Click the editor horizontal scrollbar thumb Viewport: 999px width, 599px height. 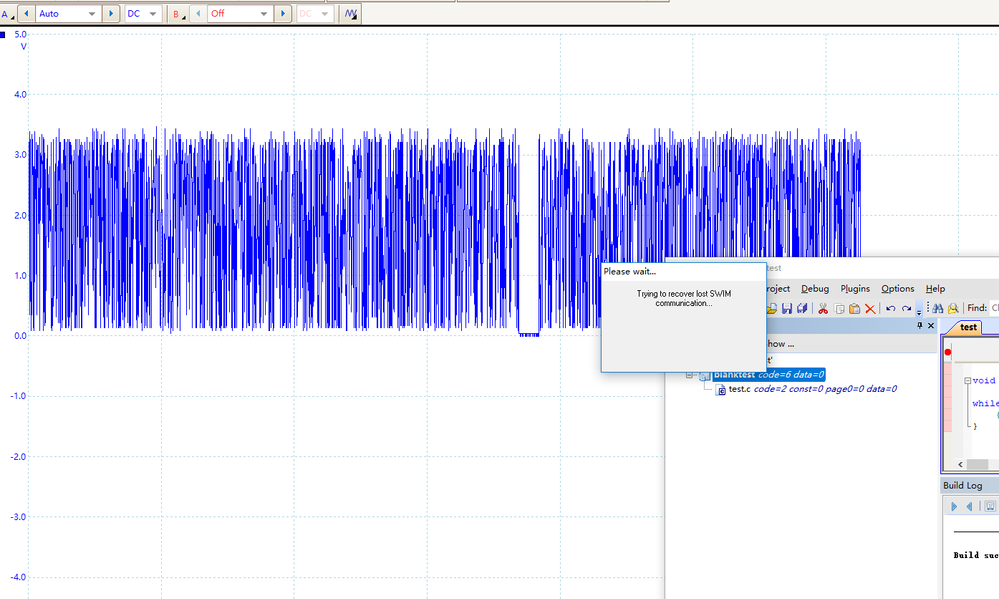point(977,465)
